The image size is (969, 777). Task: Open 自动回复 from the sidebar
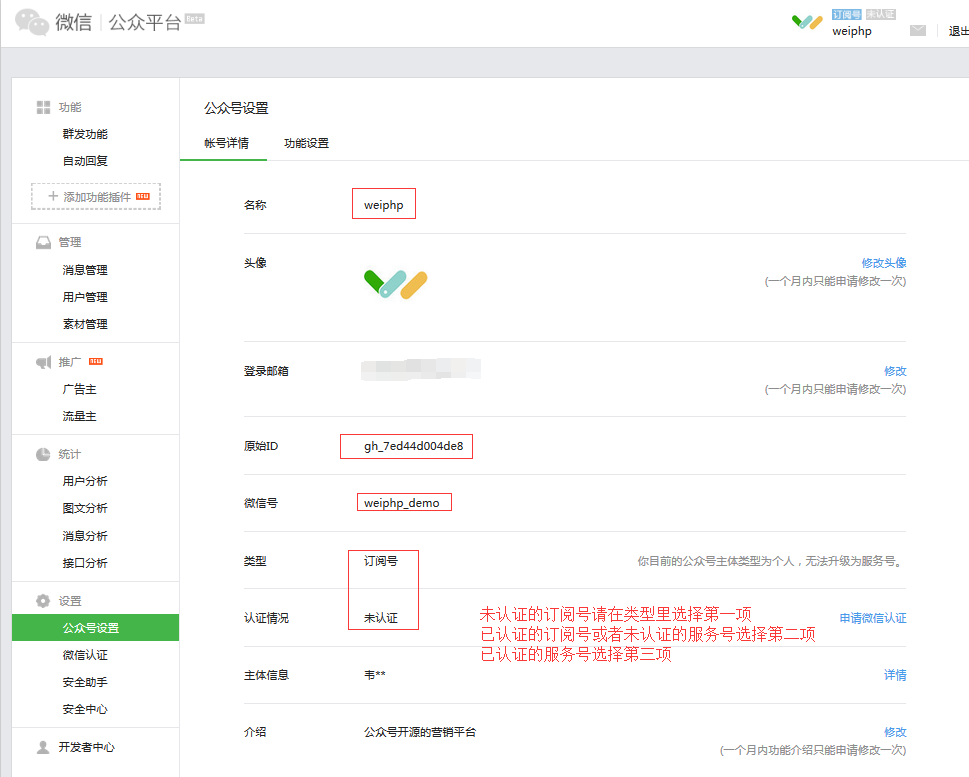pyautogui.click(x=86, y=160)
